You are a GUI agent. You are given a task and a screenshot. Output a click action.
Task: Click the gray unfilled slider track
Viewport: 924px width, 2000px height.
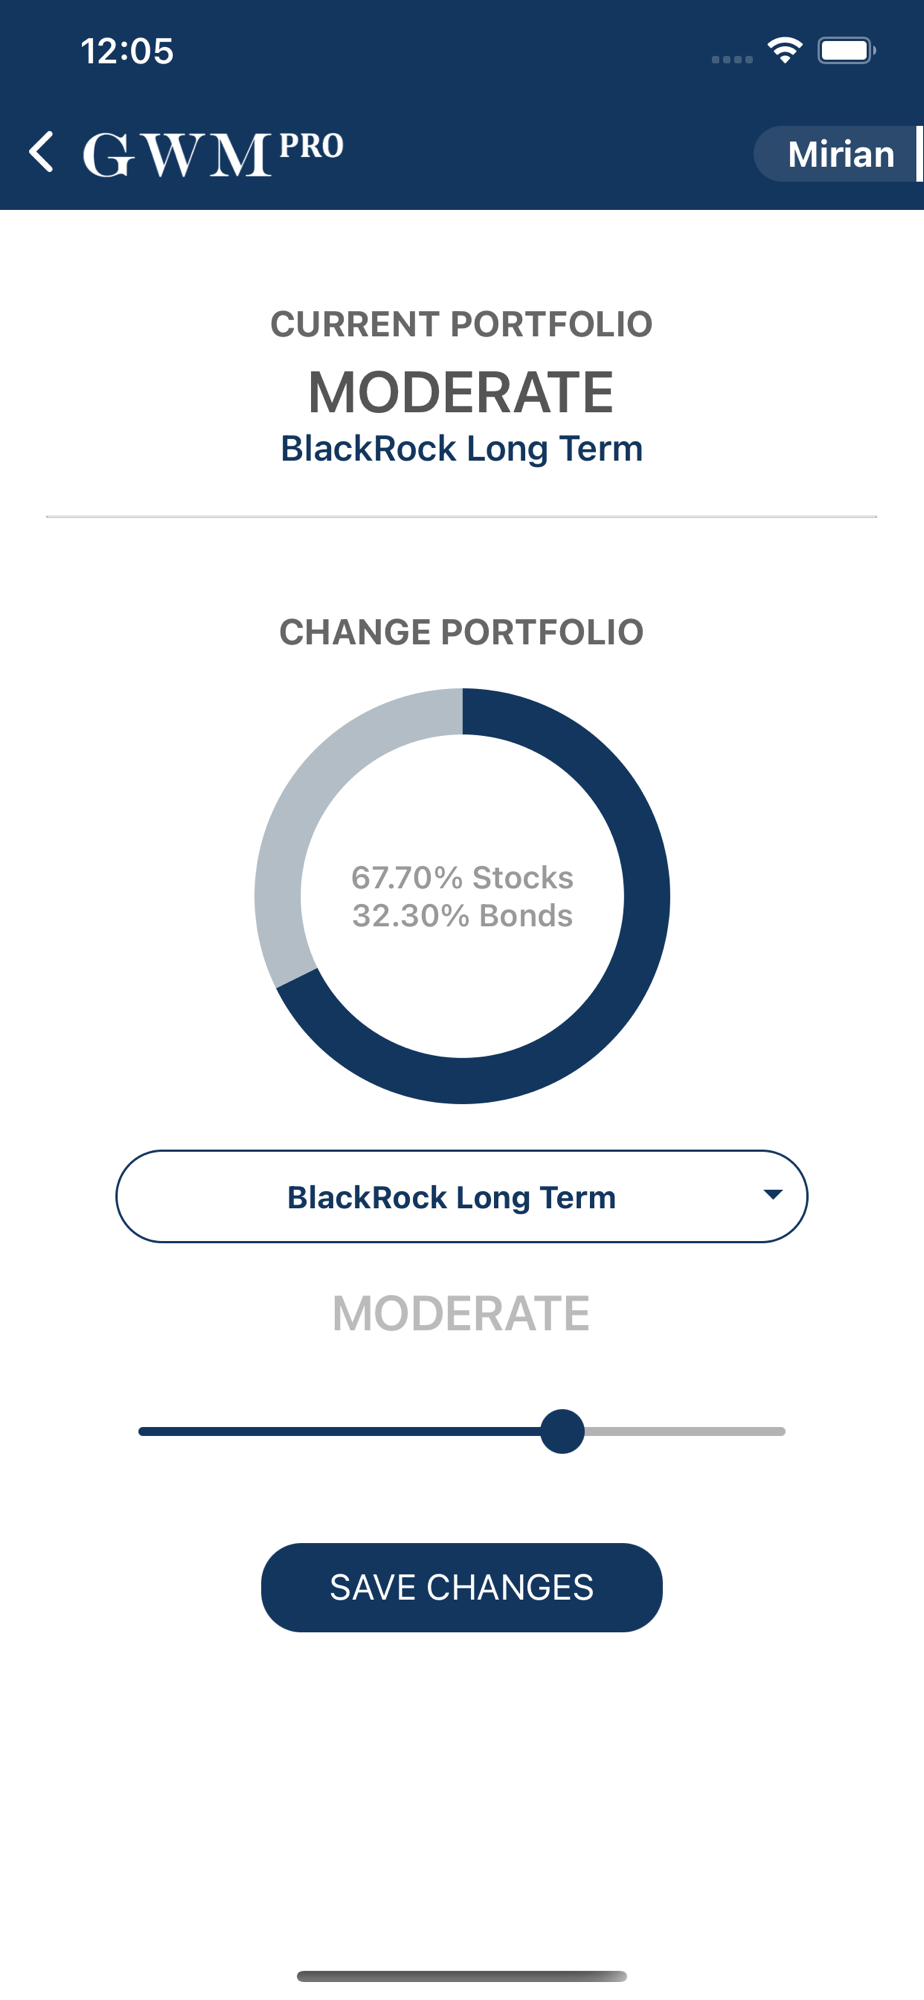[690, 1431]
